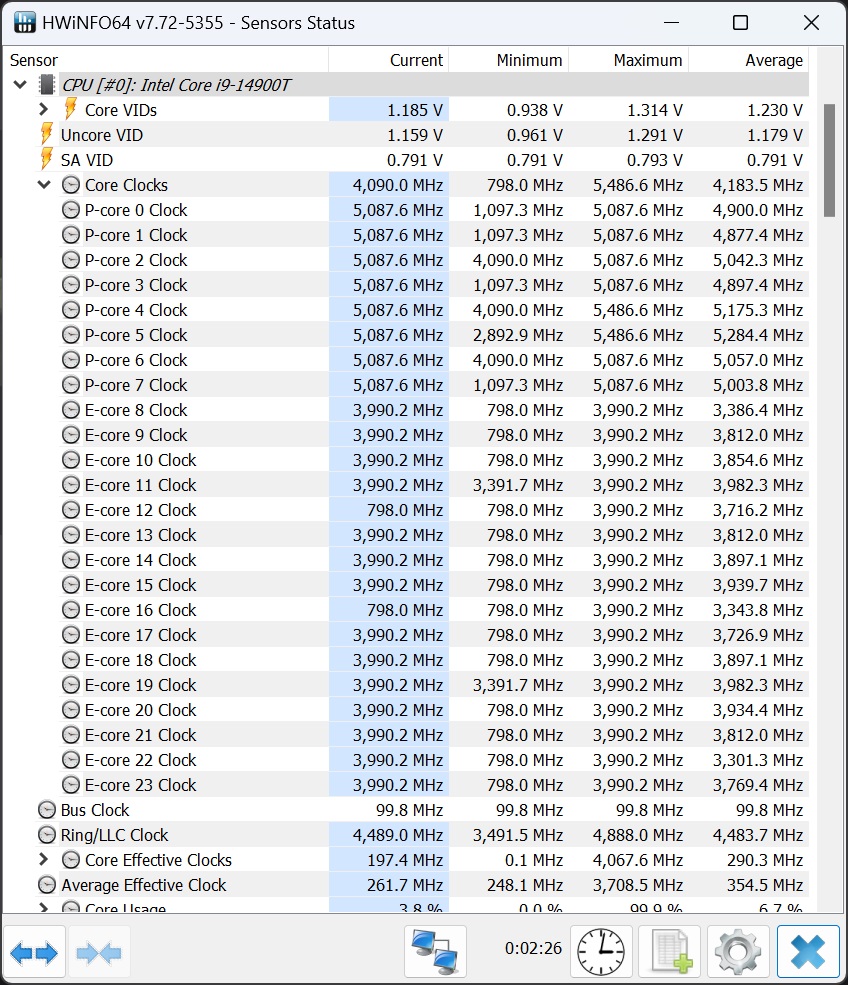Select the P-core 7 Clock row label
Image resolution: width=848 pixels, height=985 pixels.
click(136, 385)
